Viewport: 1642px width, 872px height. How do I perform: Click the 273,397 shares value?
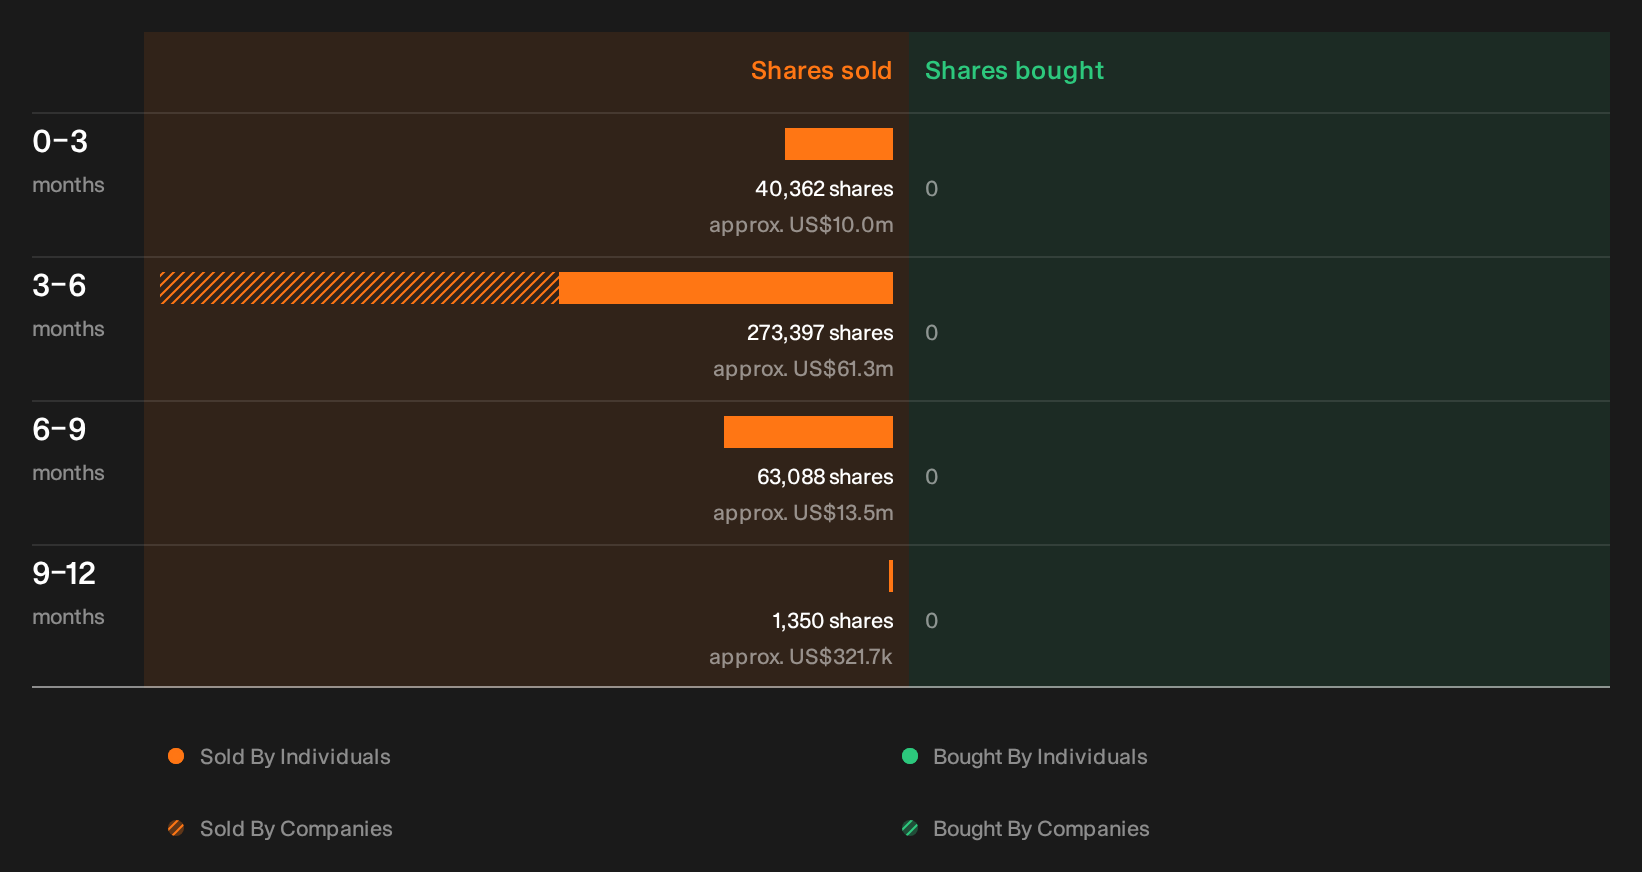(x=820, y=333)
